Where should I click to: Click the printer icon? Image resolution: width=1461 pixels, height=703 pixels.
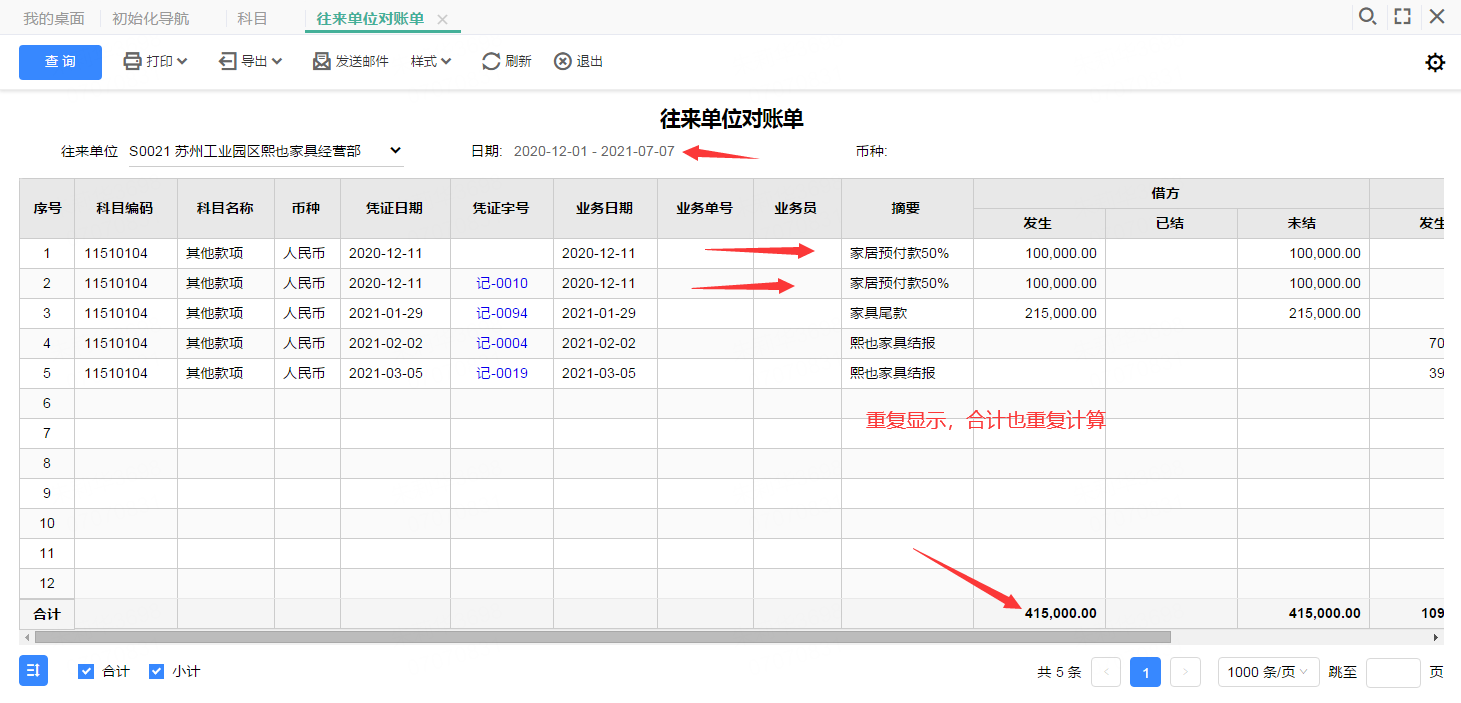click(132, 62)
